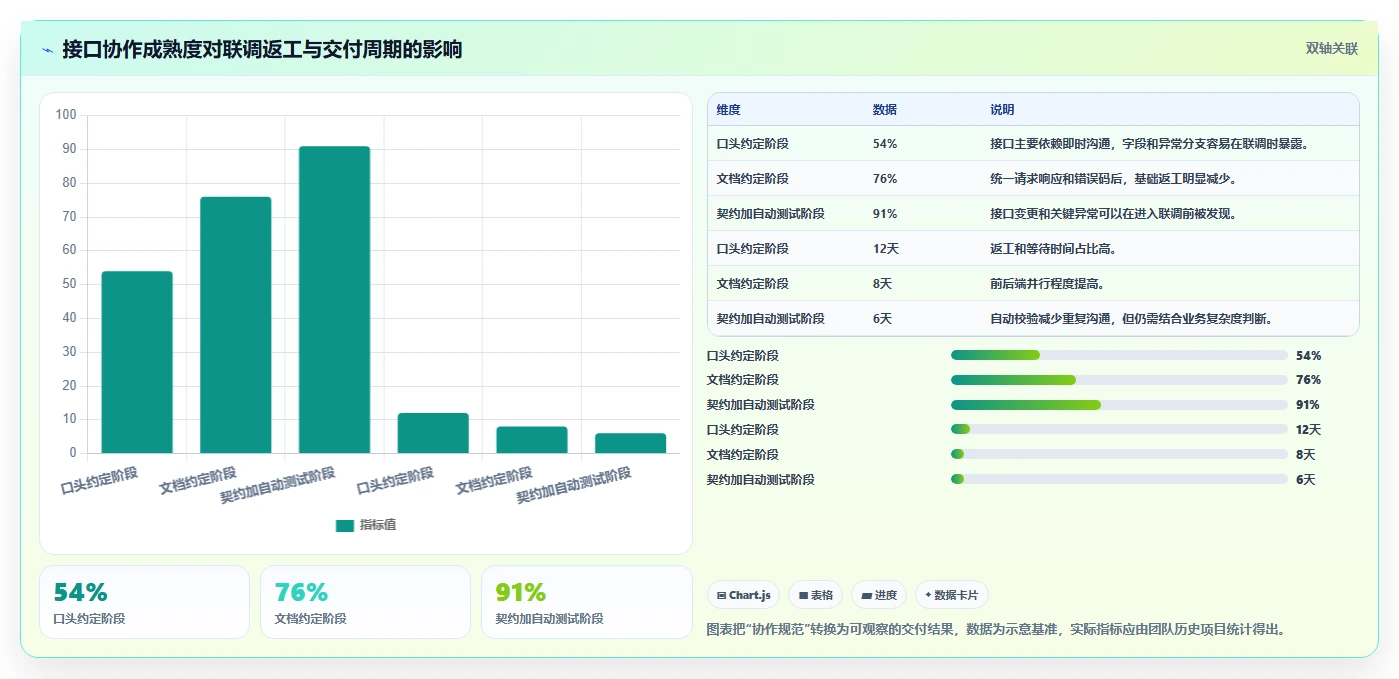Click the chart title 接口协作成熟度对联调返工与交付周期的影响

pyautogui.click(x=262, y=49)
